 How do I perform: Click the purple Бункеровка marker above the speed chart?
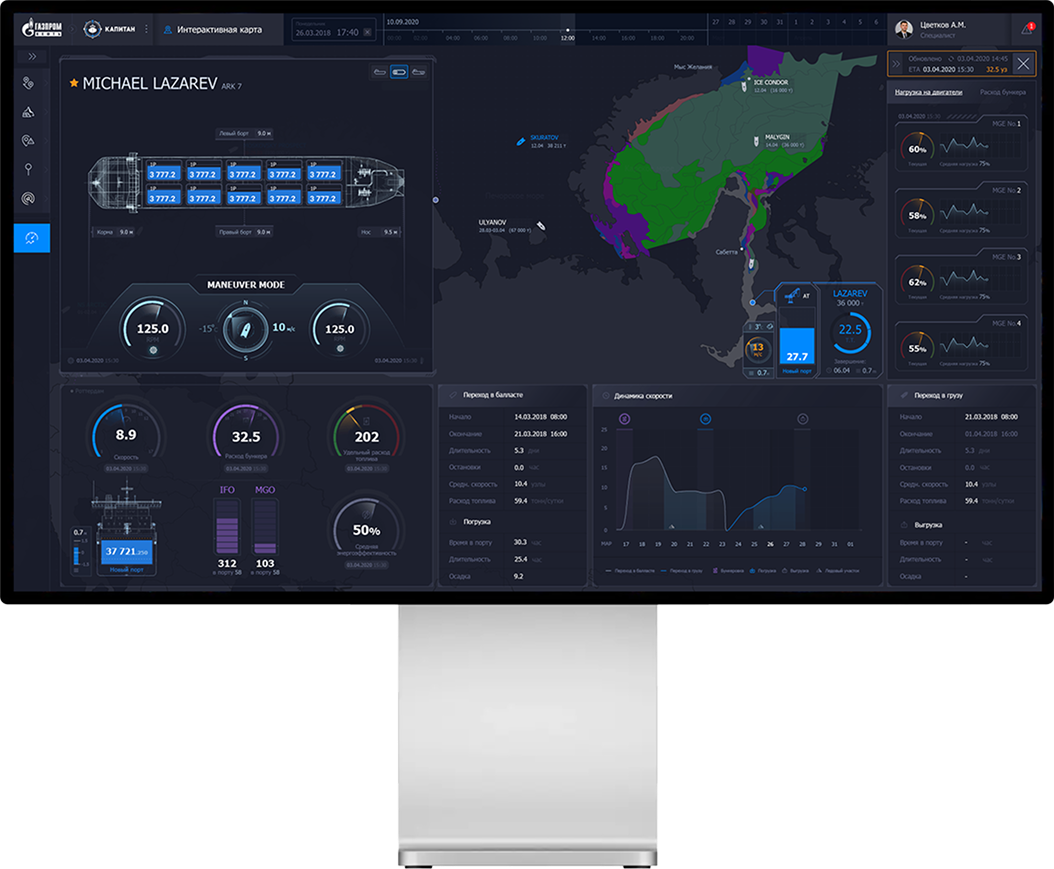[624, 417]
